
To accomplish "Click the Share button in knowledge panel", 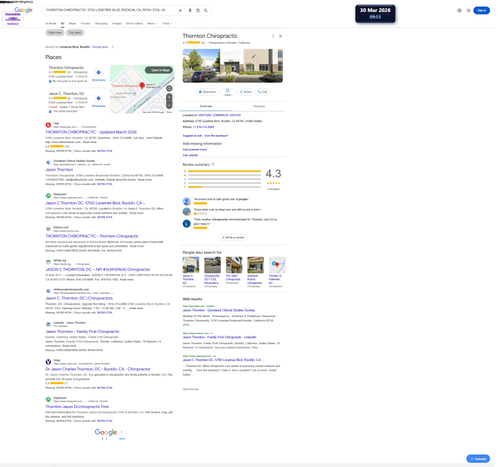I will pos(246,92).
